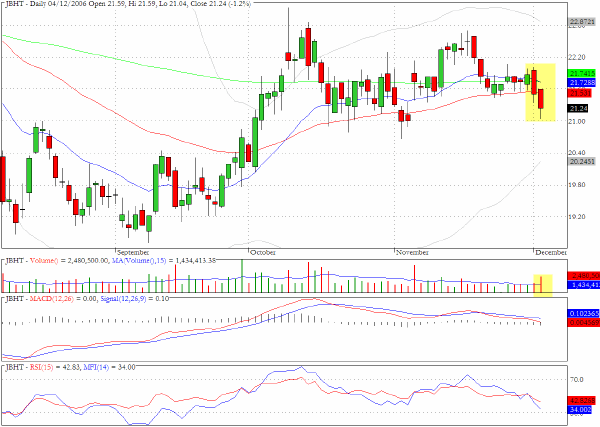Click the 19.20 price axis label

tap(577, 217)
